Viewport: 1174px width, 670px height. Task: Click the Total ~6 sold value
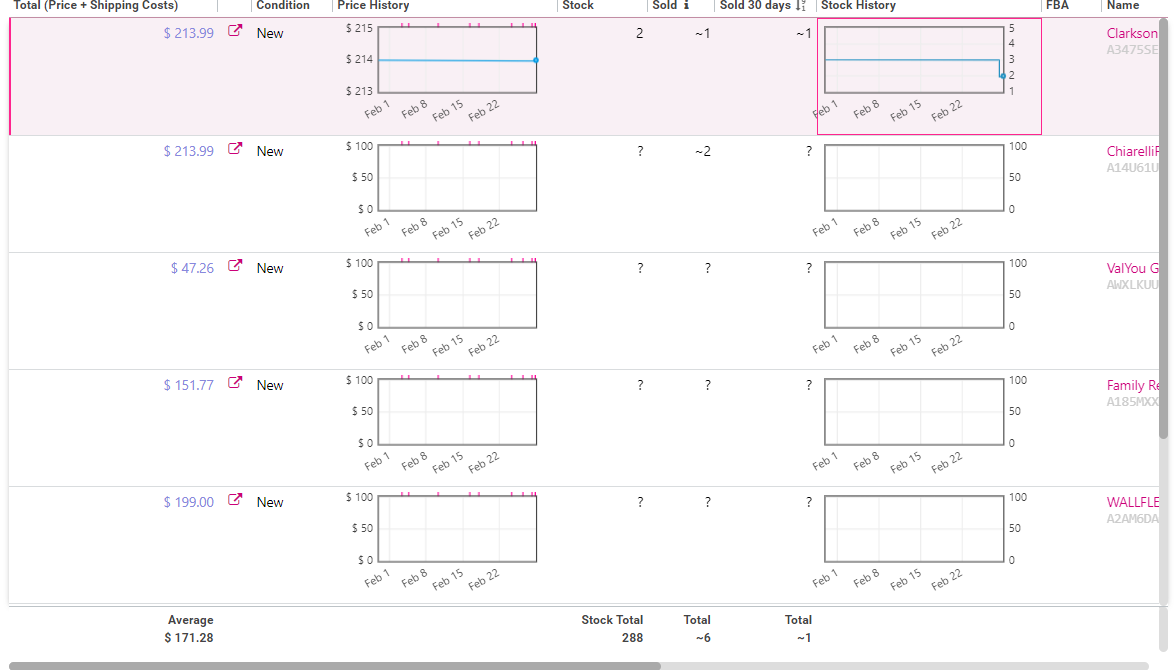[703, 638]
